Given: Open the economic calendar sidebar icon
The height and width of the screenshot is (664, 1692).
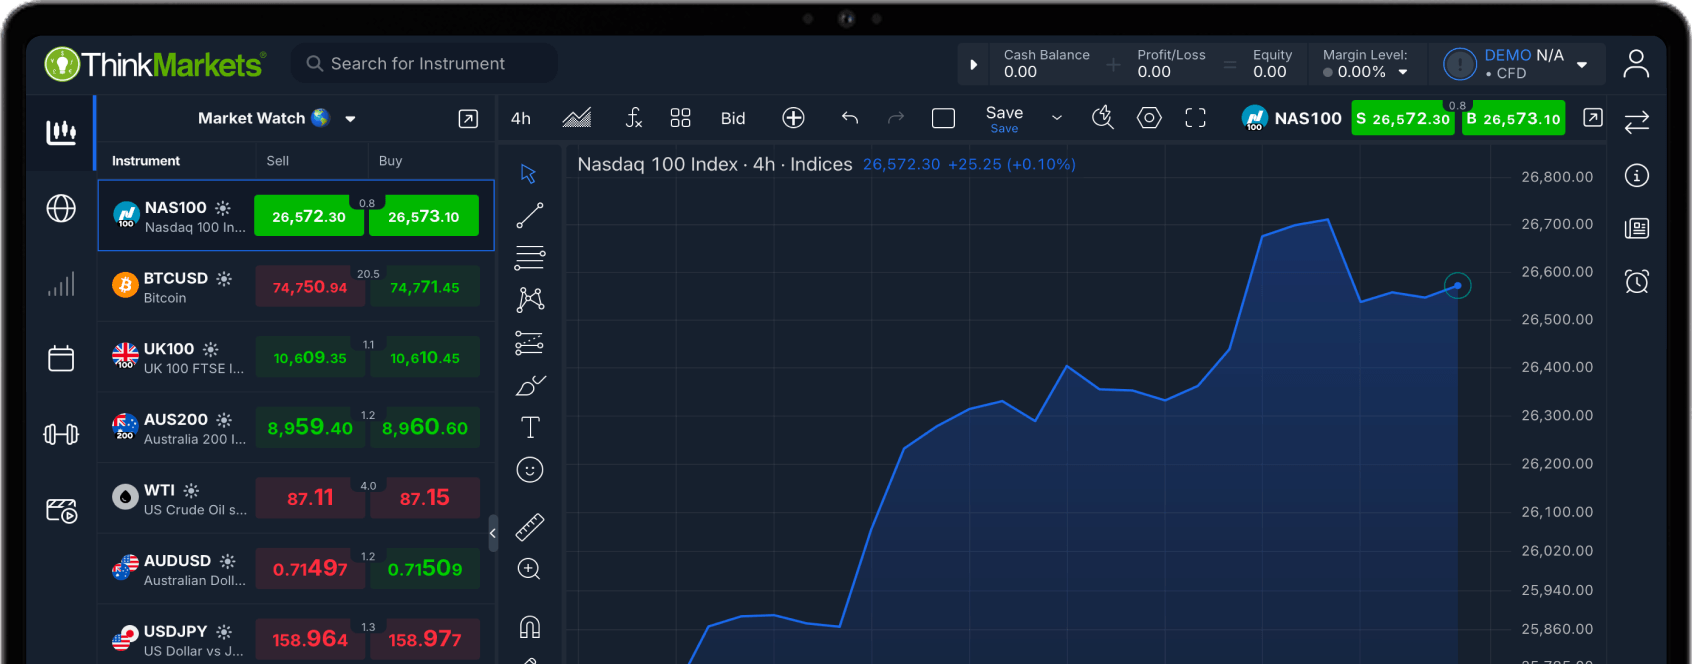Looking at the screenshot, I should click(x=61, y=358).
